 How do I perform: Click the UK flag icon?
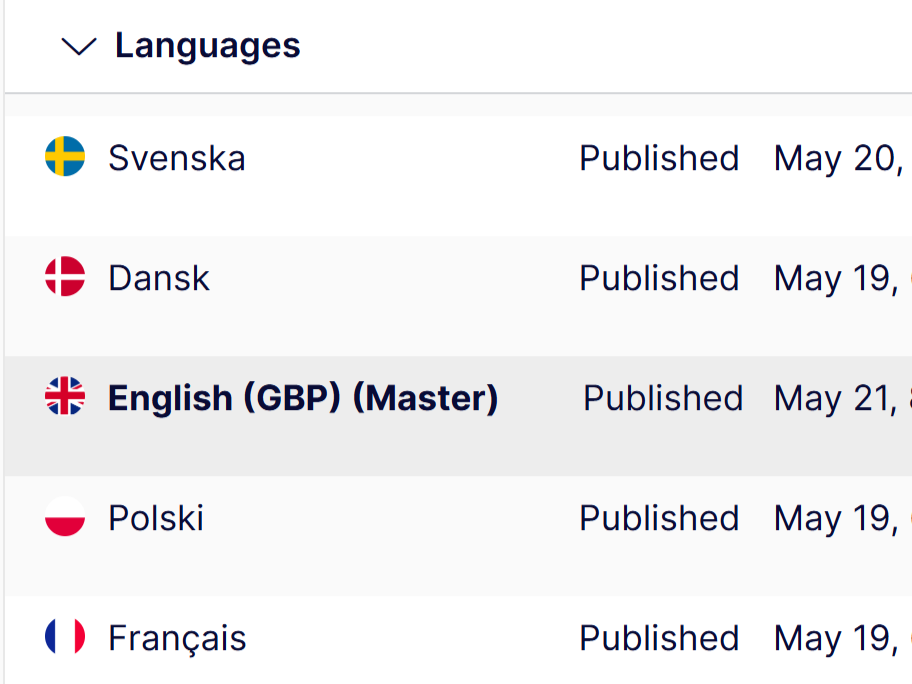65,396
